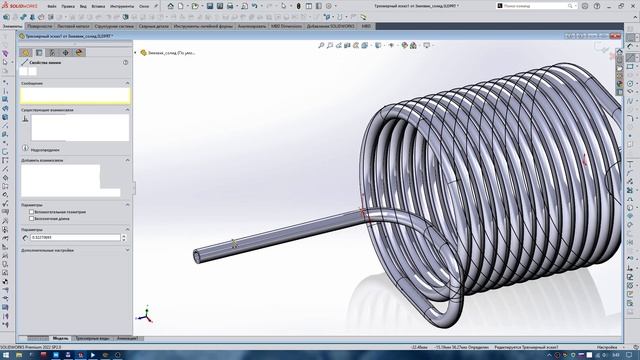Screen dimensions: 640x360
Task: Open the Инструменты menu
Action: [122, 7]
